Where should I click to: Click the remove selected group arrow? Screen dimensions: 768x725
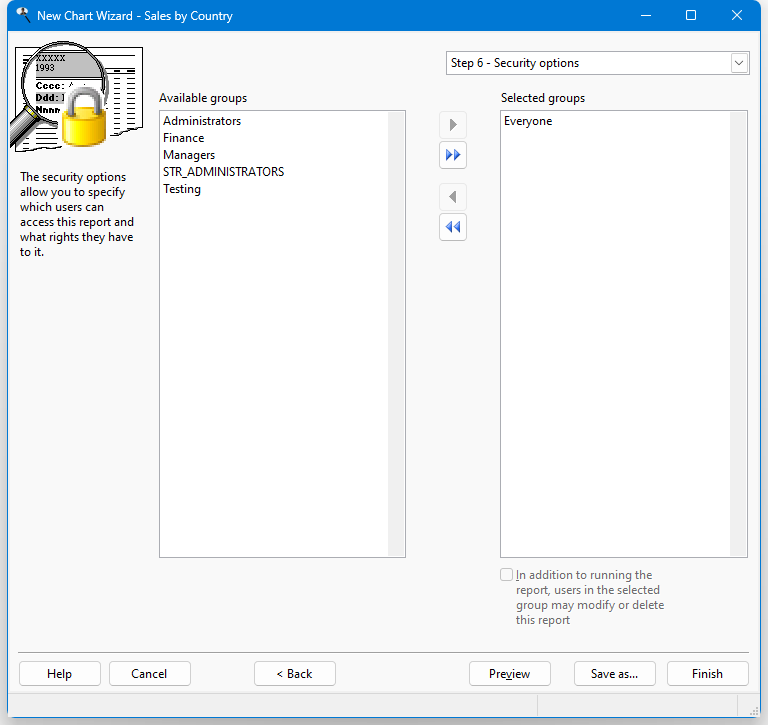[x=453, y=197]
